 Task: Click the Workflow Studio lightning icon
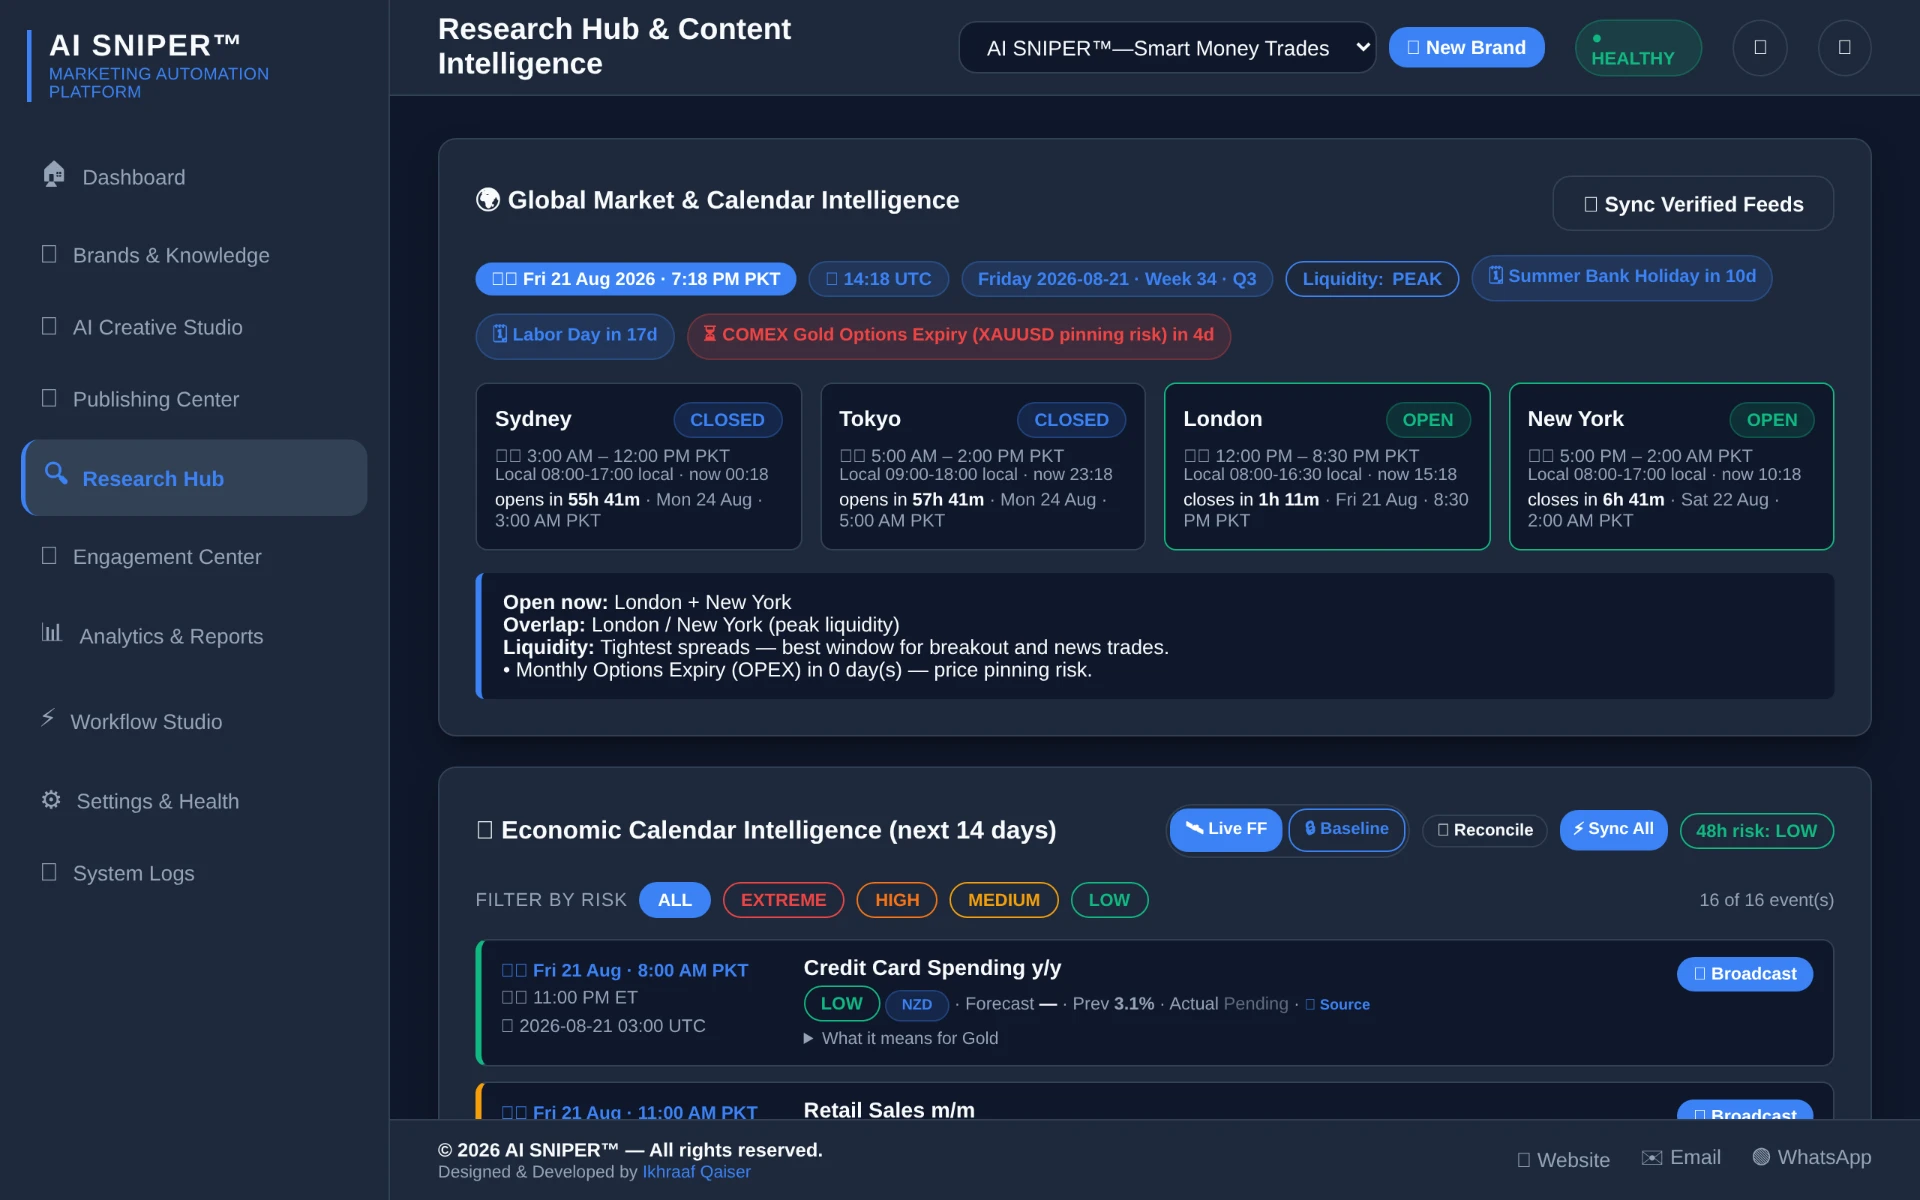[x=47, y=717]
